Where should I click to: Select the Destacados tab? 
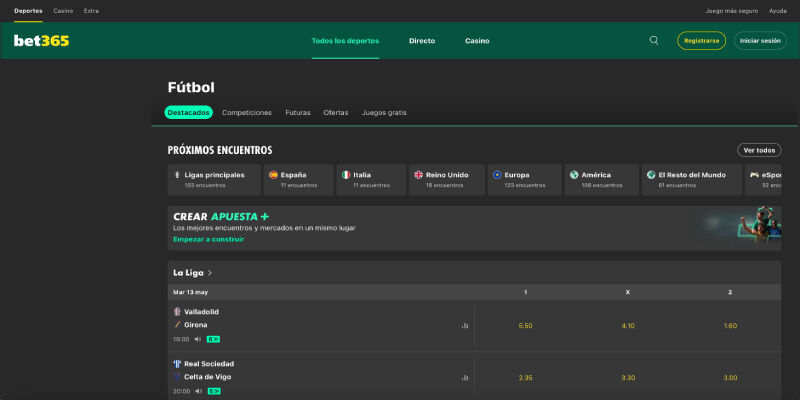pos(188,112)
